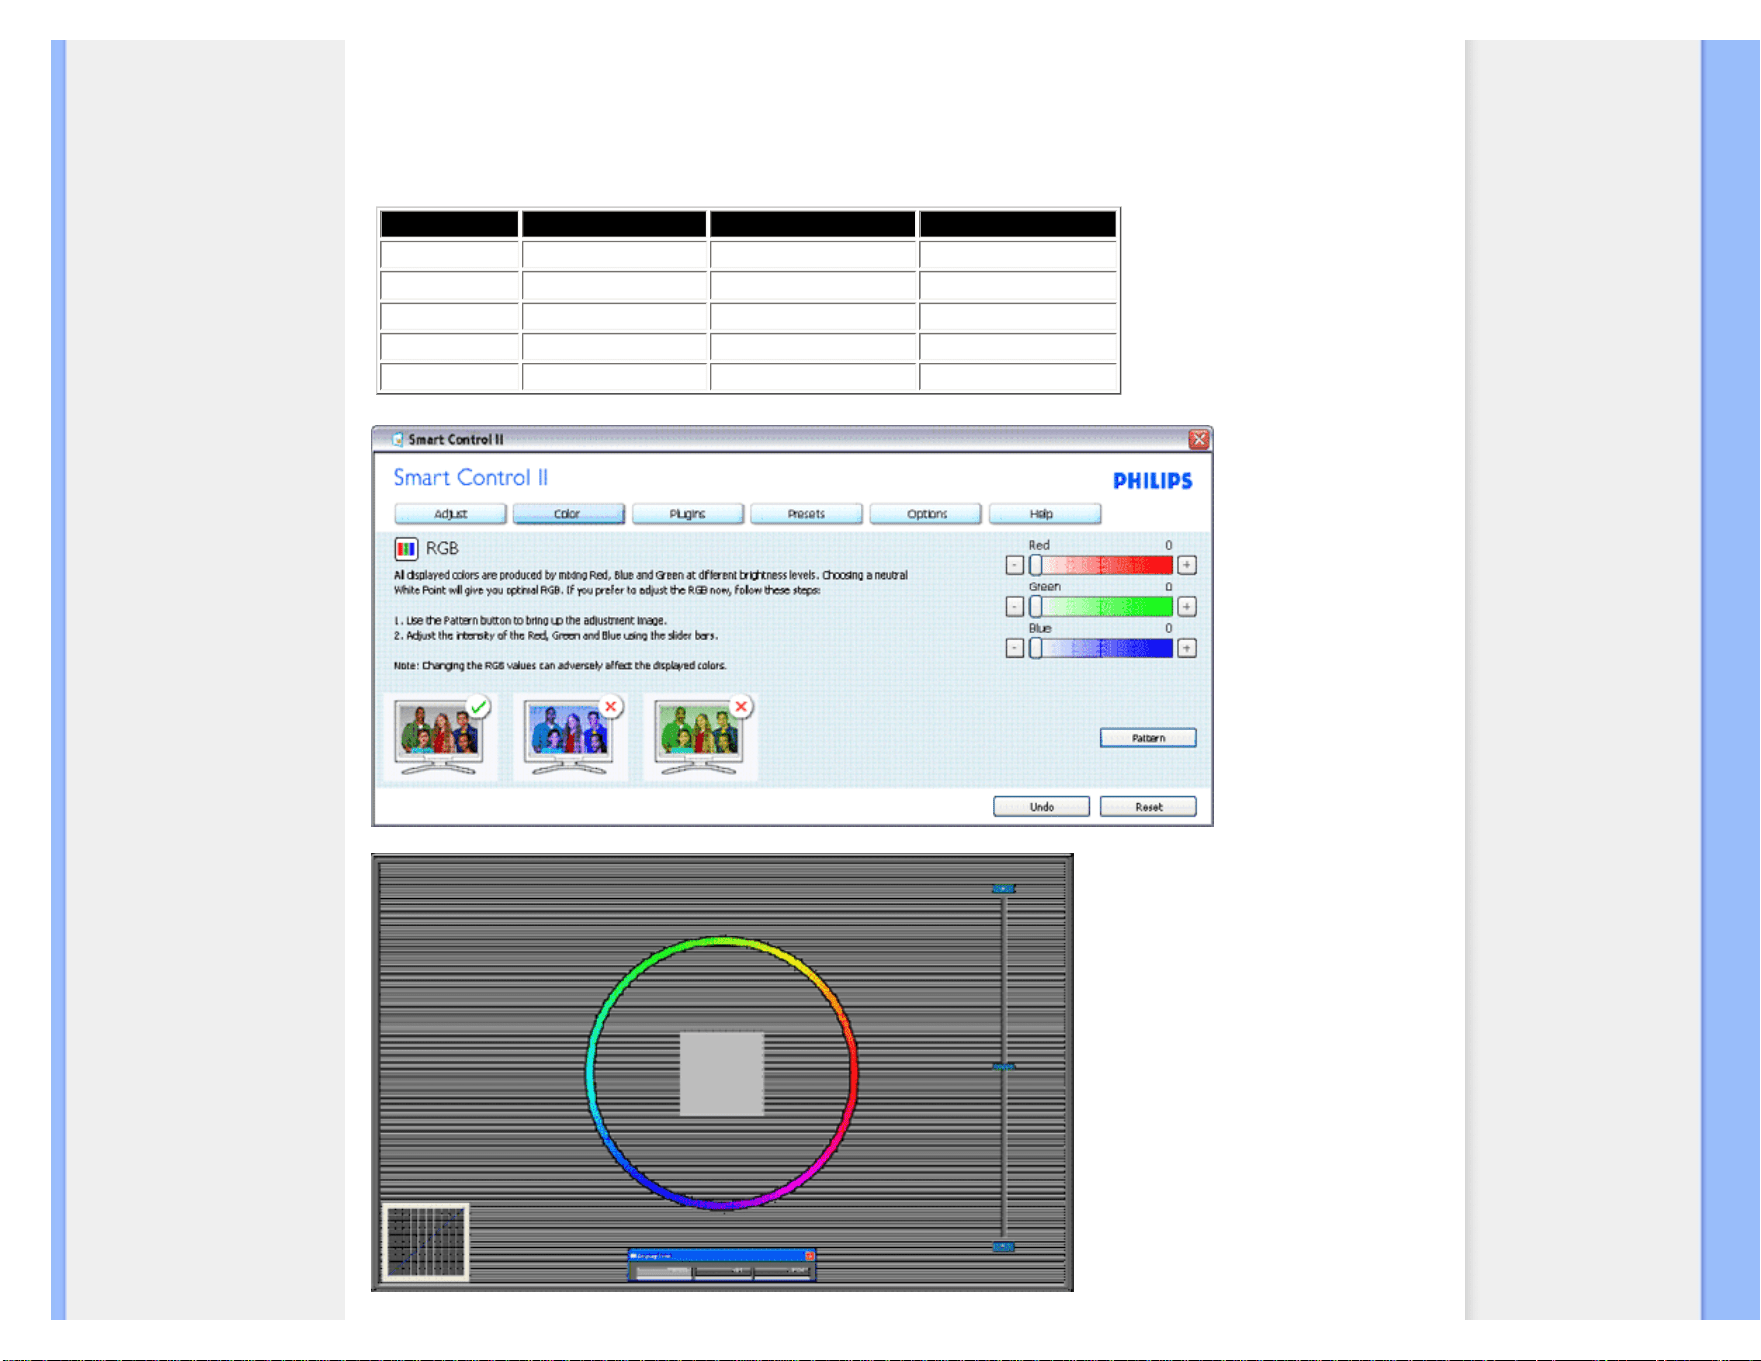This screenshot has width=1761, height=1361.
Task: Click the Green slider bar
Action: point(1101,607)
